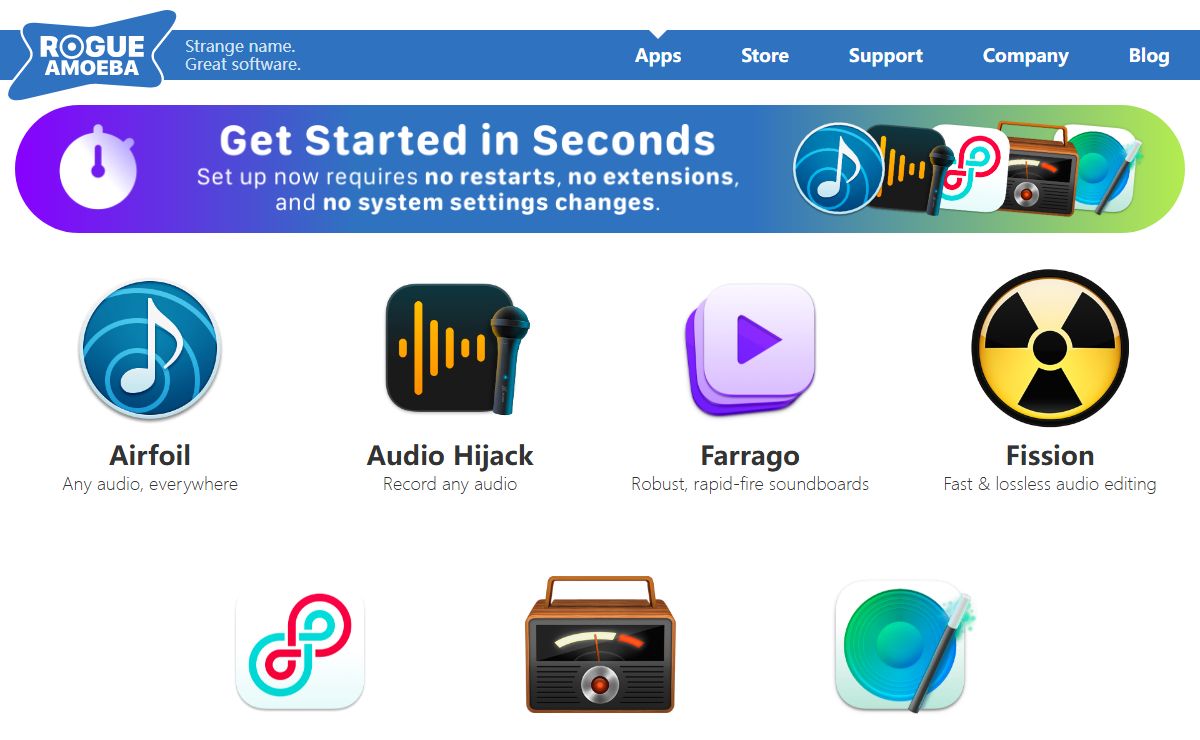Click the Audio Hijack icon in banner

pos(910,170)
